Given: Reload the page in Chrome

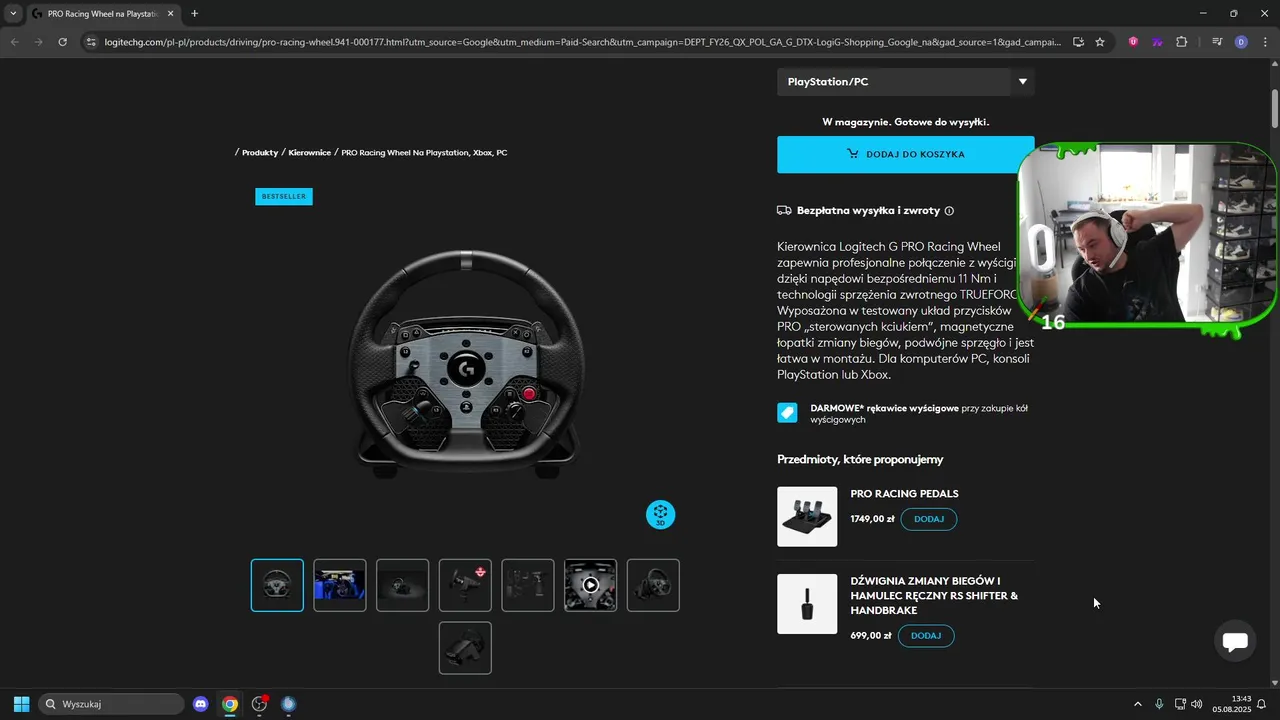Looking at the screenshot, I should coord(62,42).
